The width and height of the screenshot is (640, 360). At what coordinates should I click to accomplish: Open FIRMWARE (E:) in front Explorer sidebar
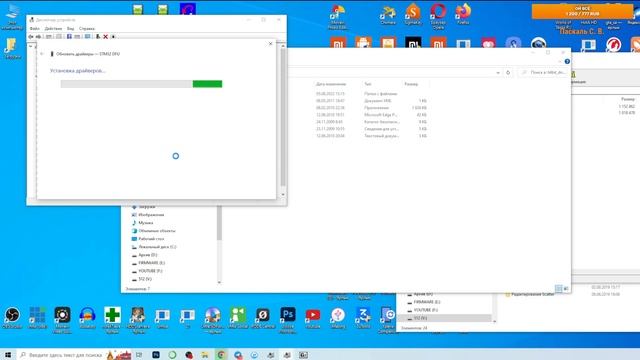[x=149, y=263]
